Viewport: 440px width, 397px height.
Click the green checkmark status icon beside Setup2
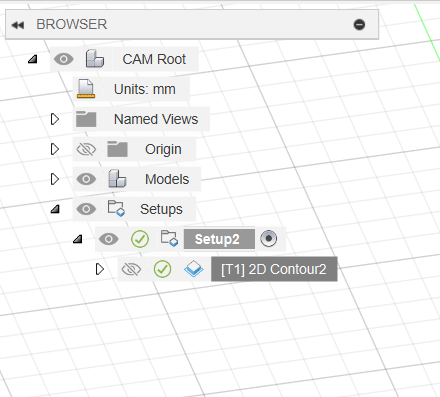[140, 239]
